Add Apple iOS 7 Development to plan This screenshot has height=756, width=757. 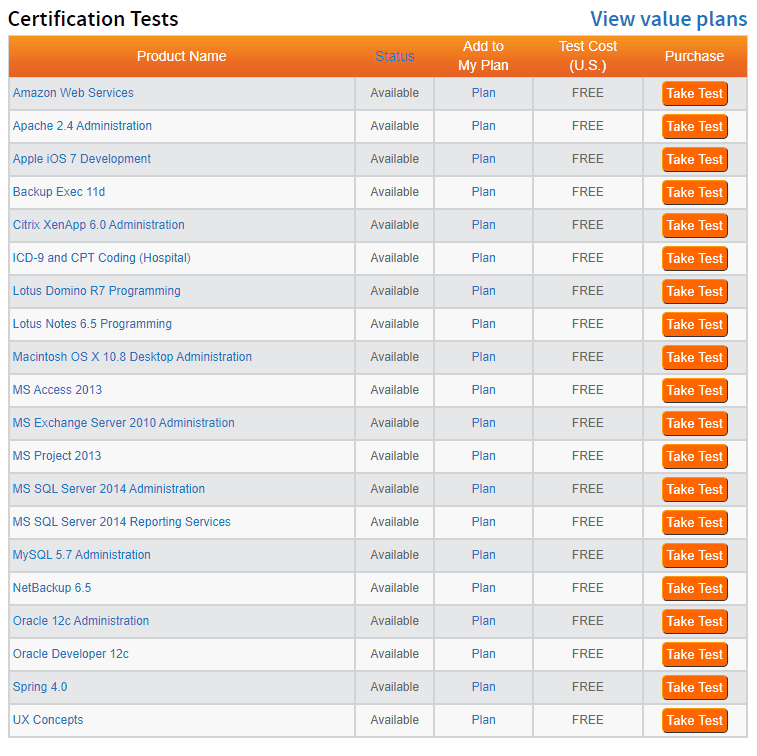click(483, 159)
